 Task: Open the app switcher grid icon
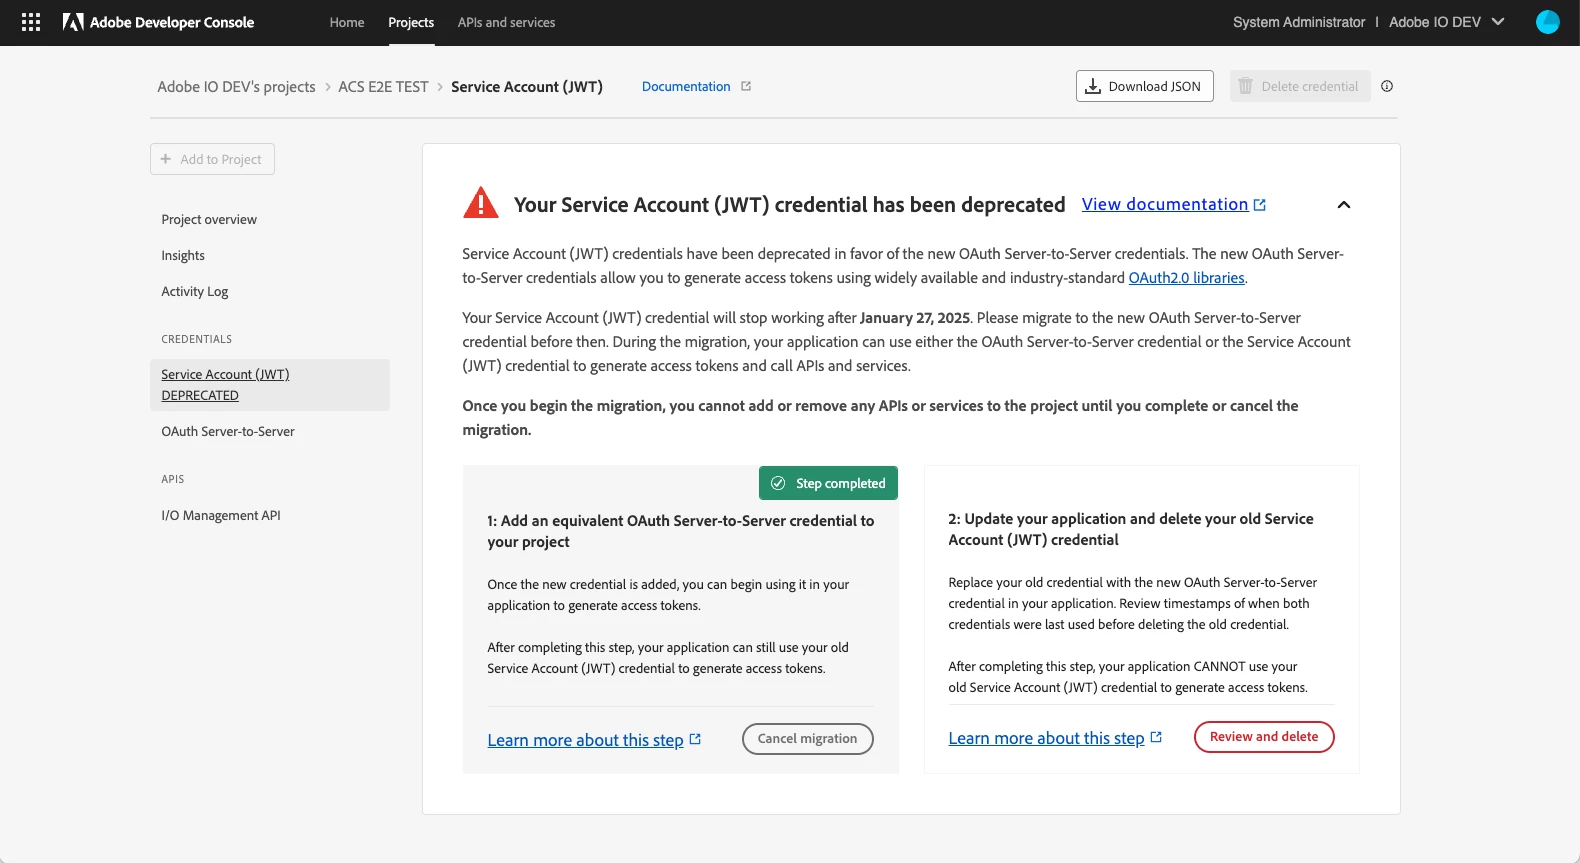pos(31,22)
